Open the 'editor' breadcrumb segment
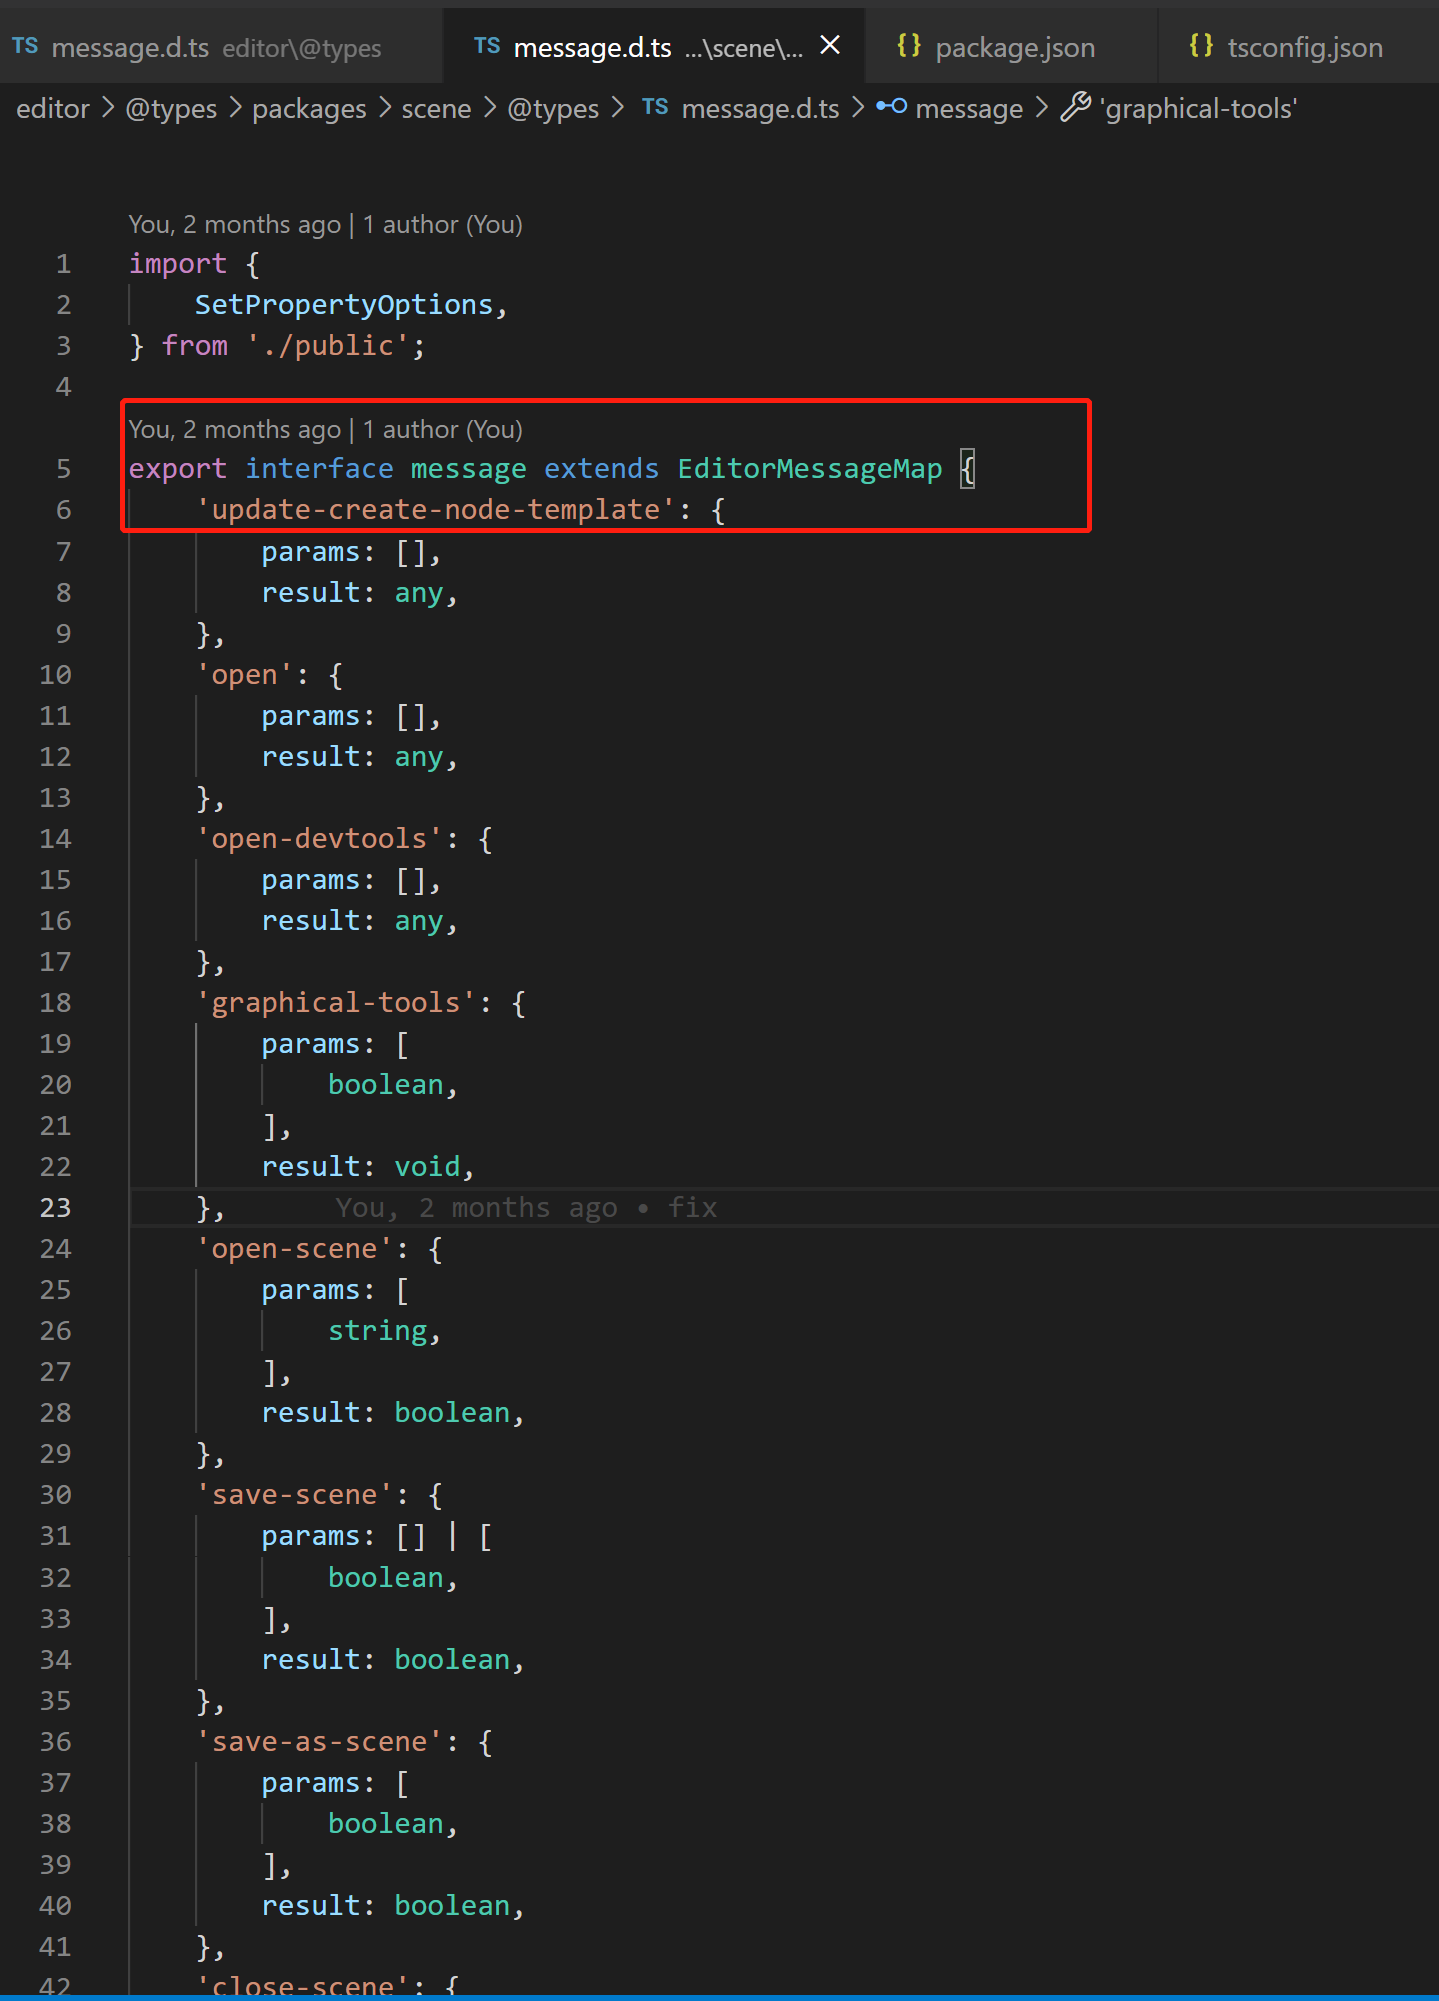The image size is (1439, 2001). click(53, 109)
